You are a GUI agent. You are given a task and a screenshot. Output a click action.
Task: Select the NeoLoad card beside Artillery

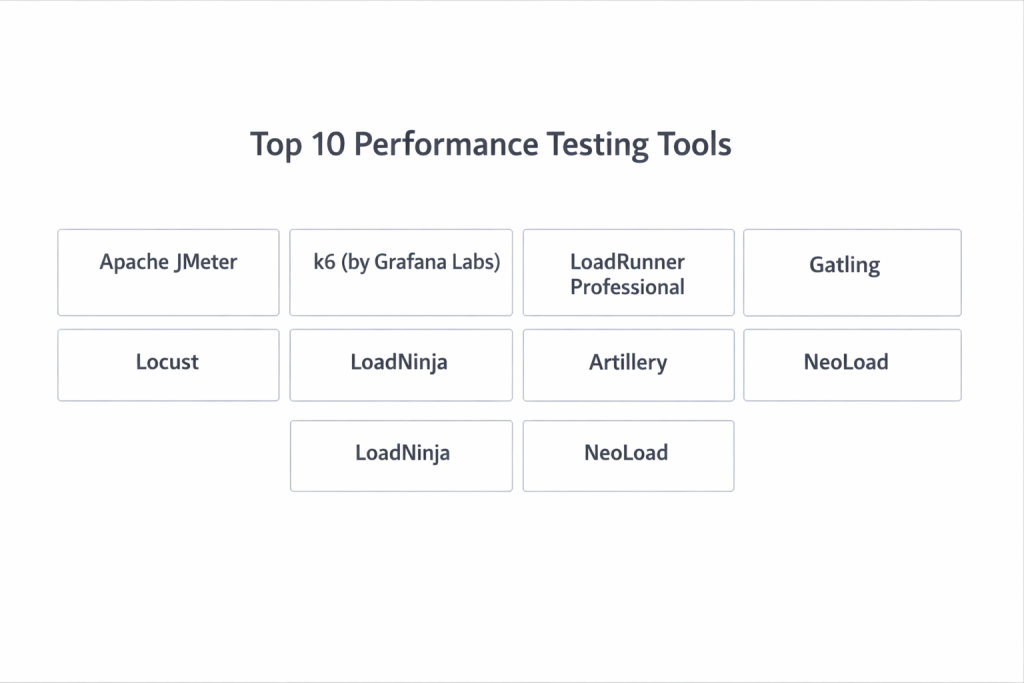(852, 365)
